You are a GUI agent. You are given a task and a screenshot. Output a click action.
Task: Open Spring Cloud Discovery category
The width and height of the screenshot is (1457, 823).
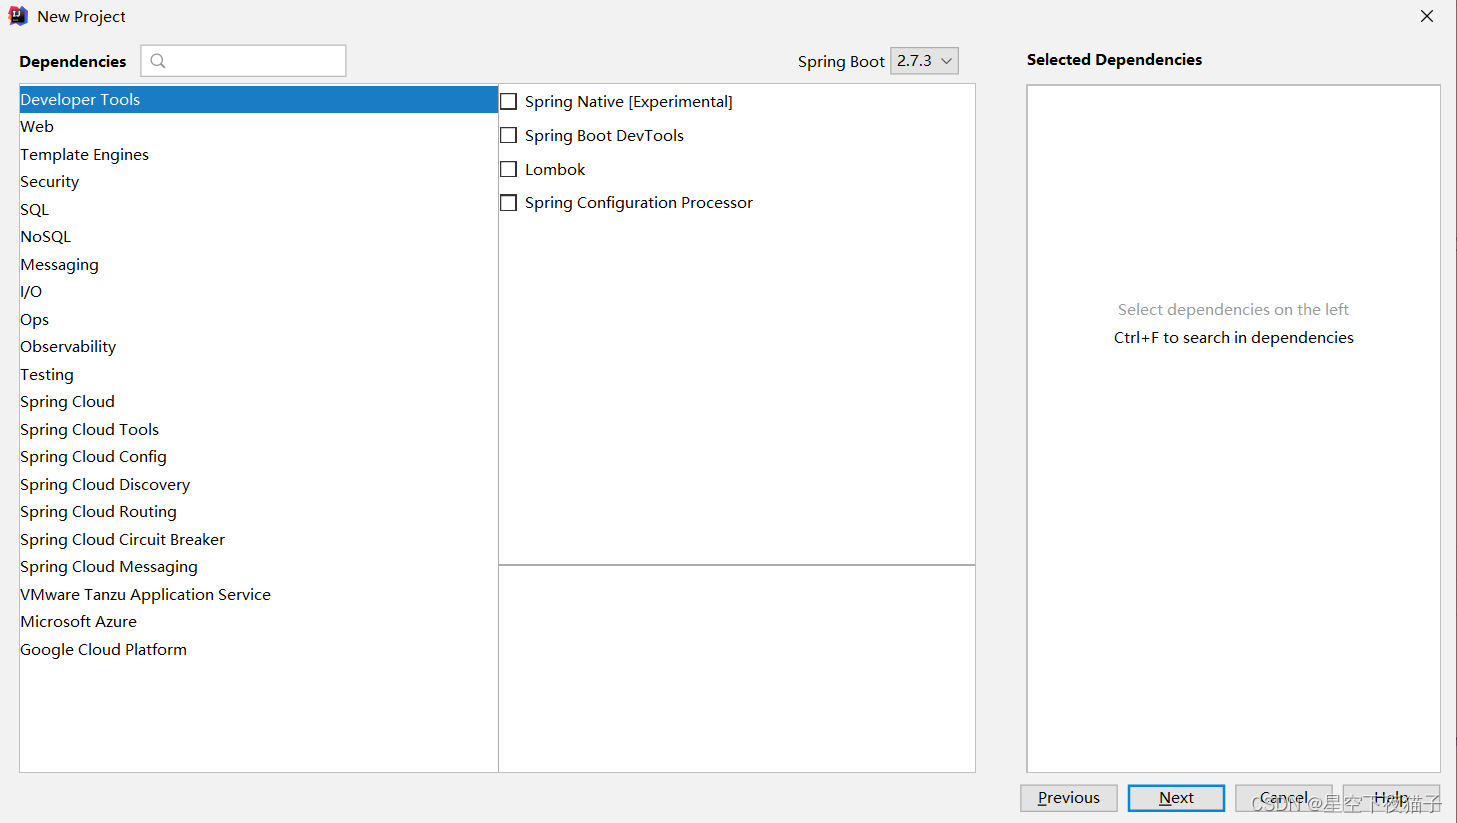pos(258,485)
